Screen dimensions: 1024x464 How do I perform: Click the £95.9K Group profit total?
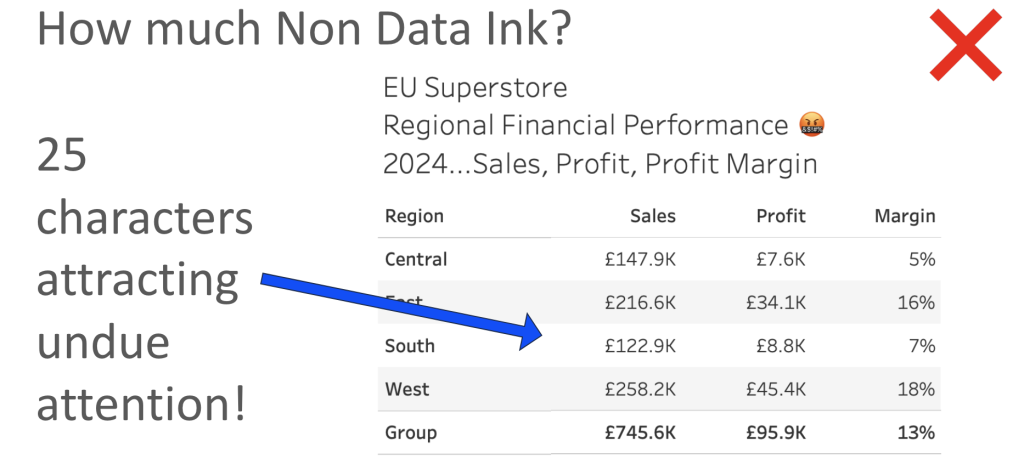[x=776, y=433]
